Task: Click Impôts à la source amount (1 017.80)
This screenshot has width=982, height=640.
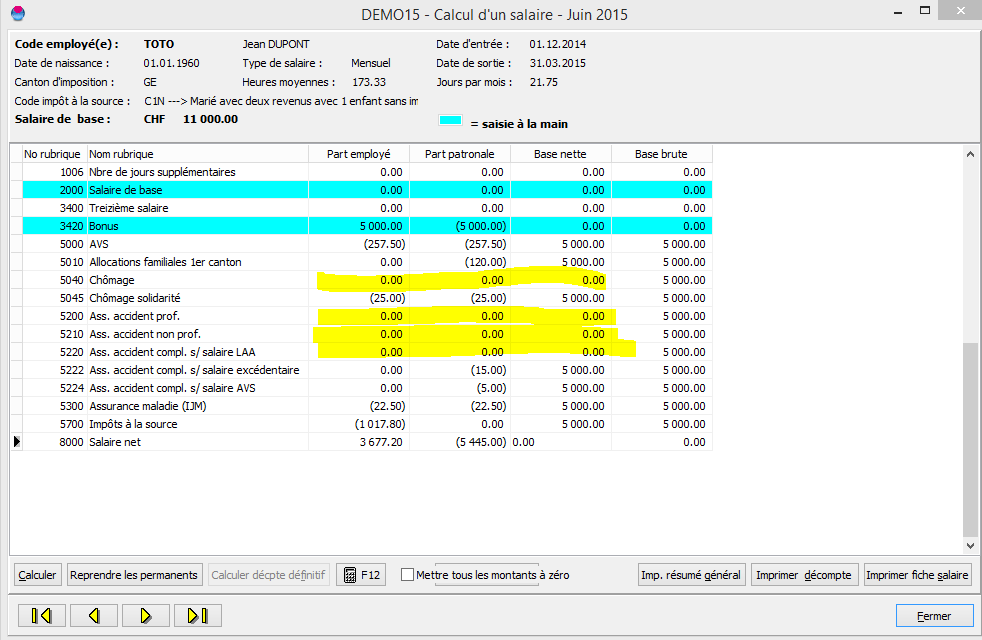Action: (x=380, y=424)
